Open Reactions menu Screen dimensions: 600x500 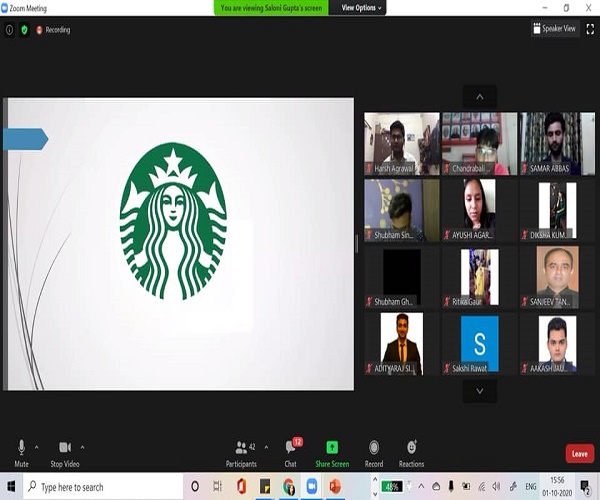[411, 453]
